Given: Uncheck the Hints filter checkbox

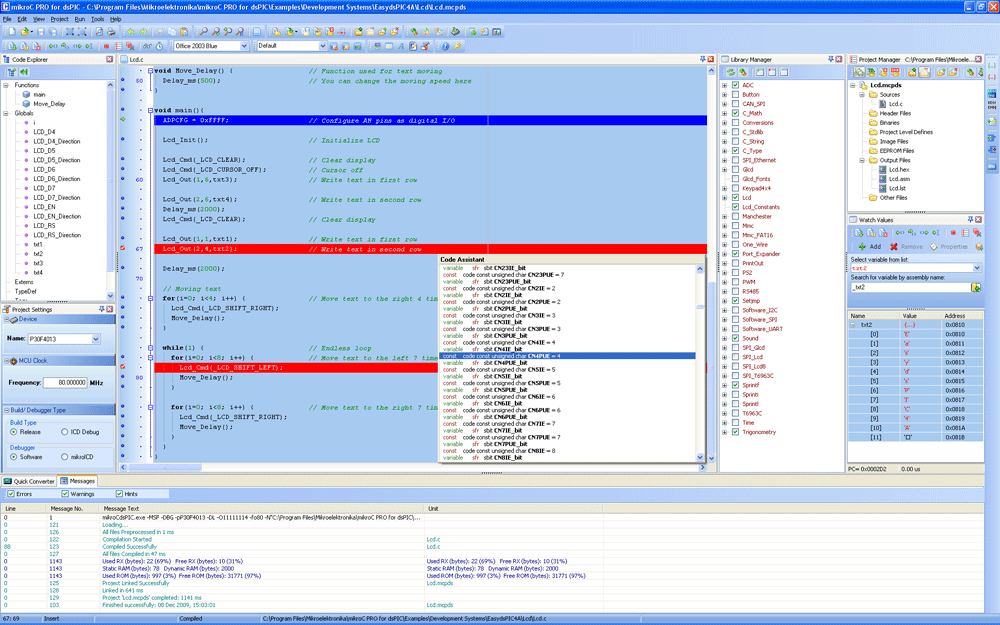Looking at the screenshot, I should point(119,494).
